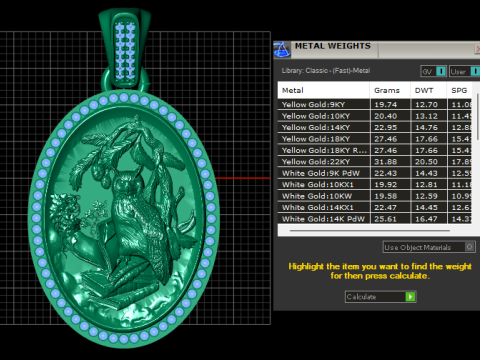480x360 pixels.
Task: Click the 22.95 grams value
Action: coord(386,128)
